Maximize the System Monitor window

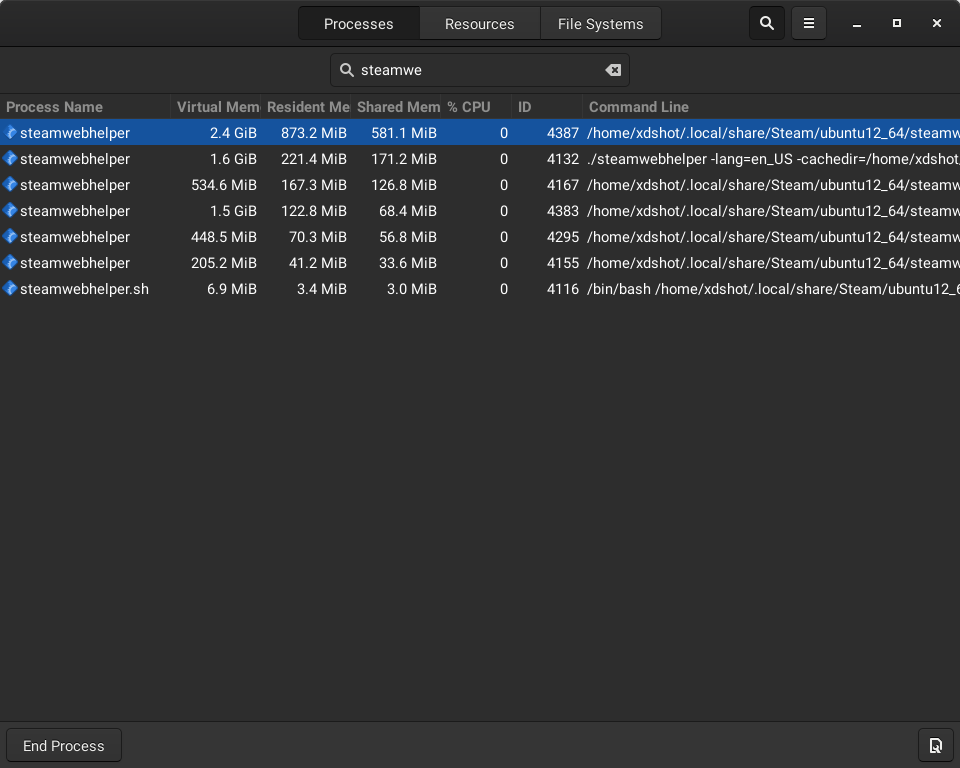point(897,23)
